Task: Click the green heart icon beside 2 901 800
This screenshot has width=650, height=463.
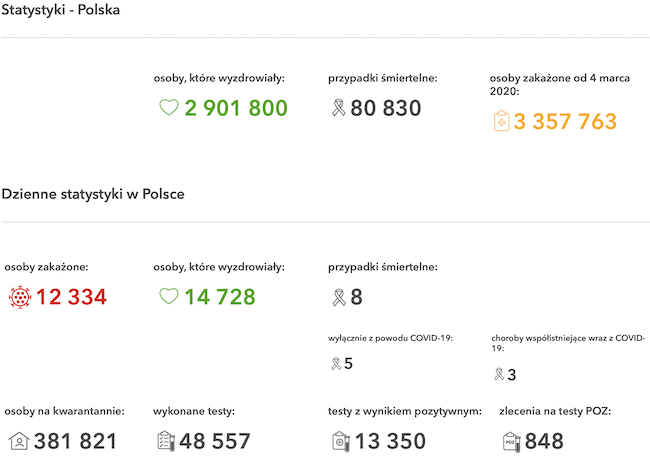Action: [x=169, y=108]
